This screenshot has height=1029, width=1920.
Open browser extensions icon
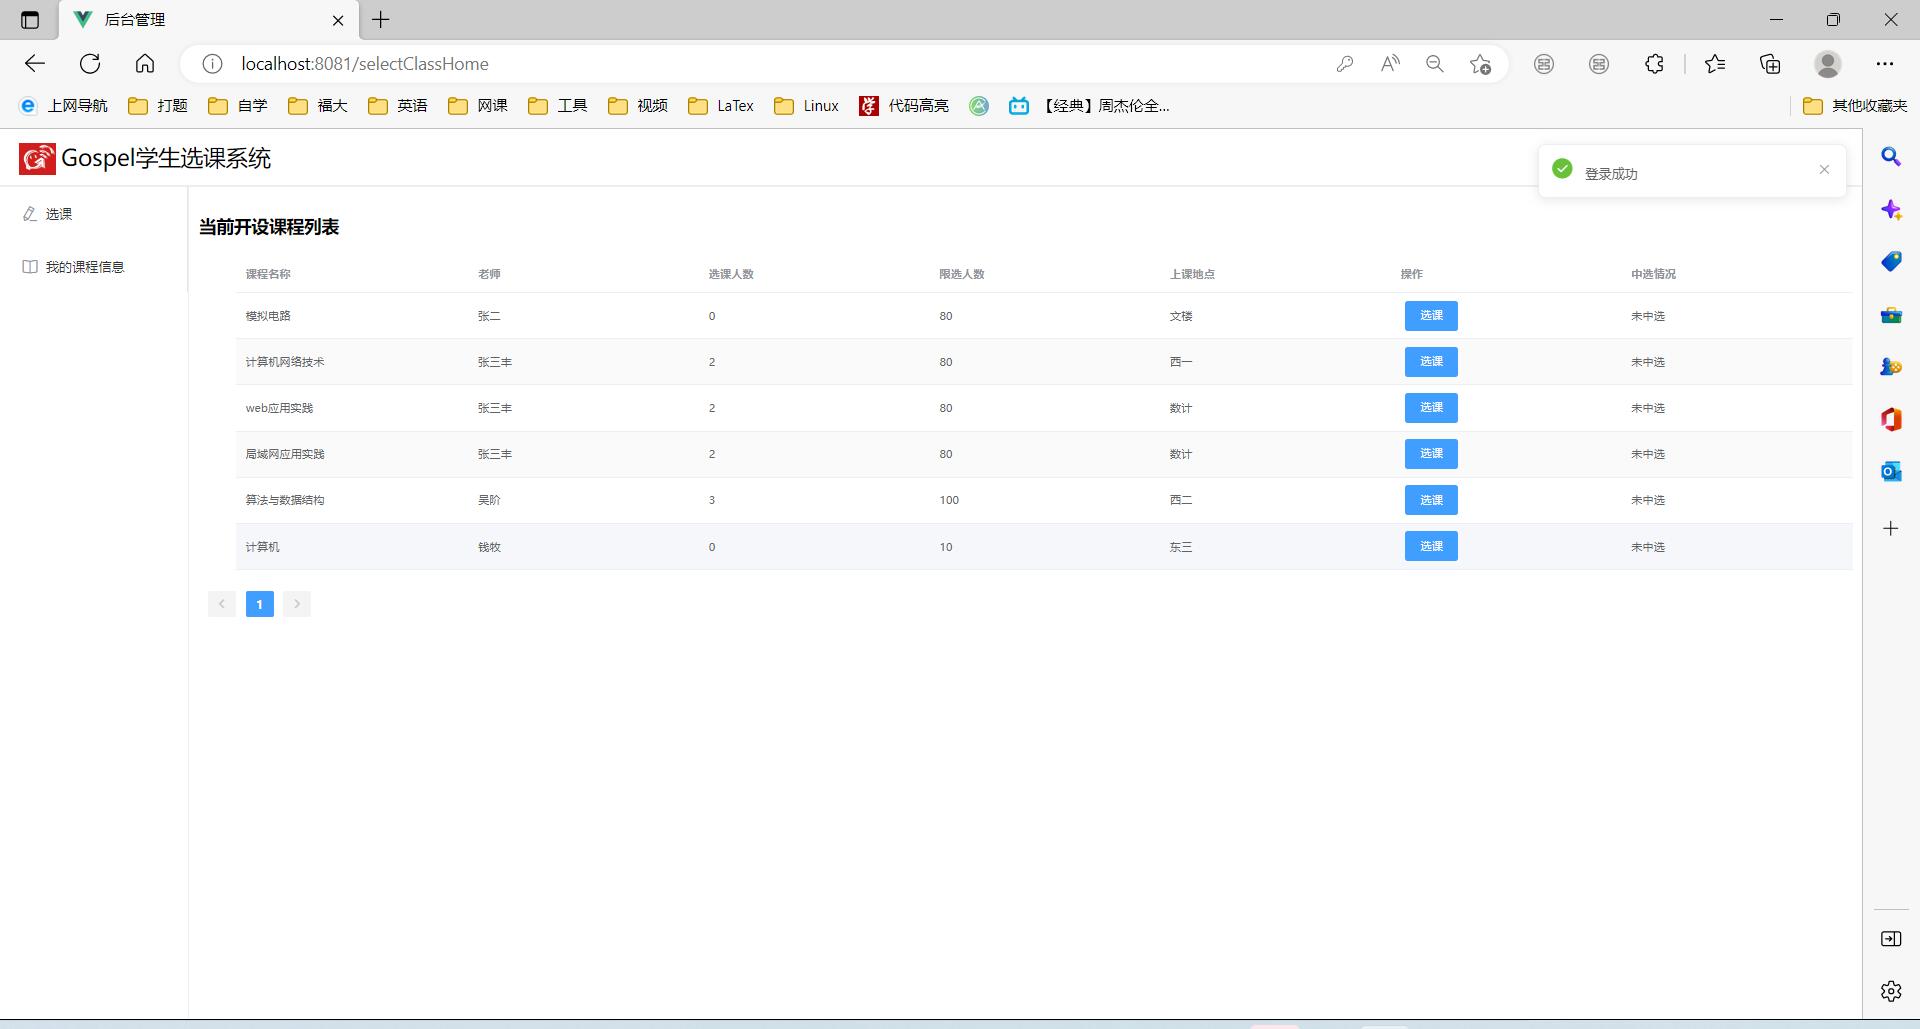click(1654, 64)
